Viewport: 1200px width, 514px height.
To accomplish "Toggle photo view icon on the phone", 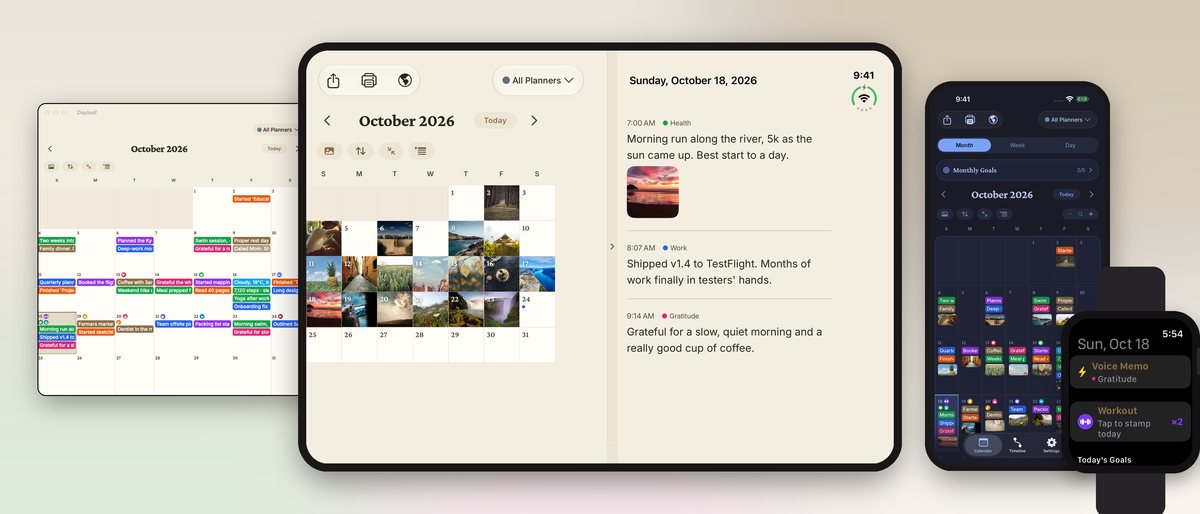I will [947, 214].
